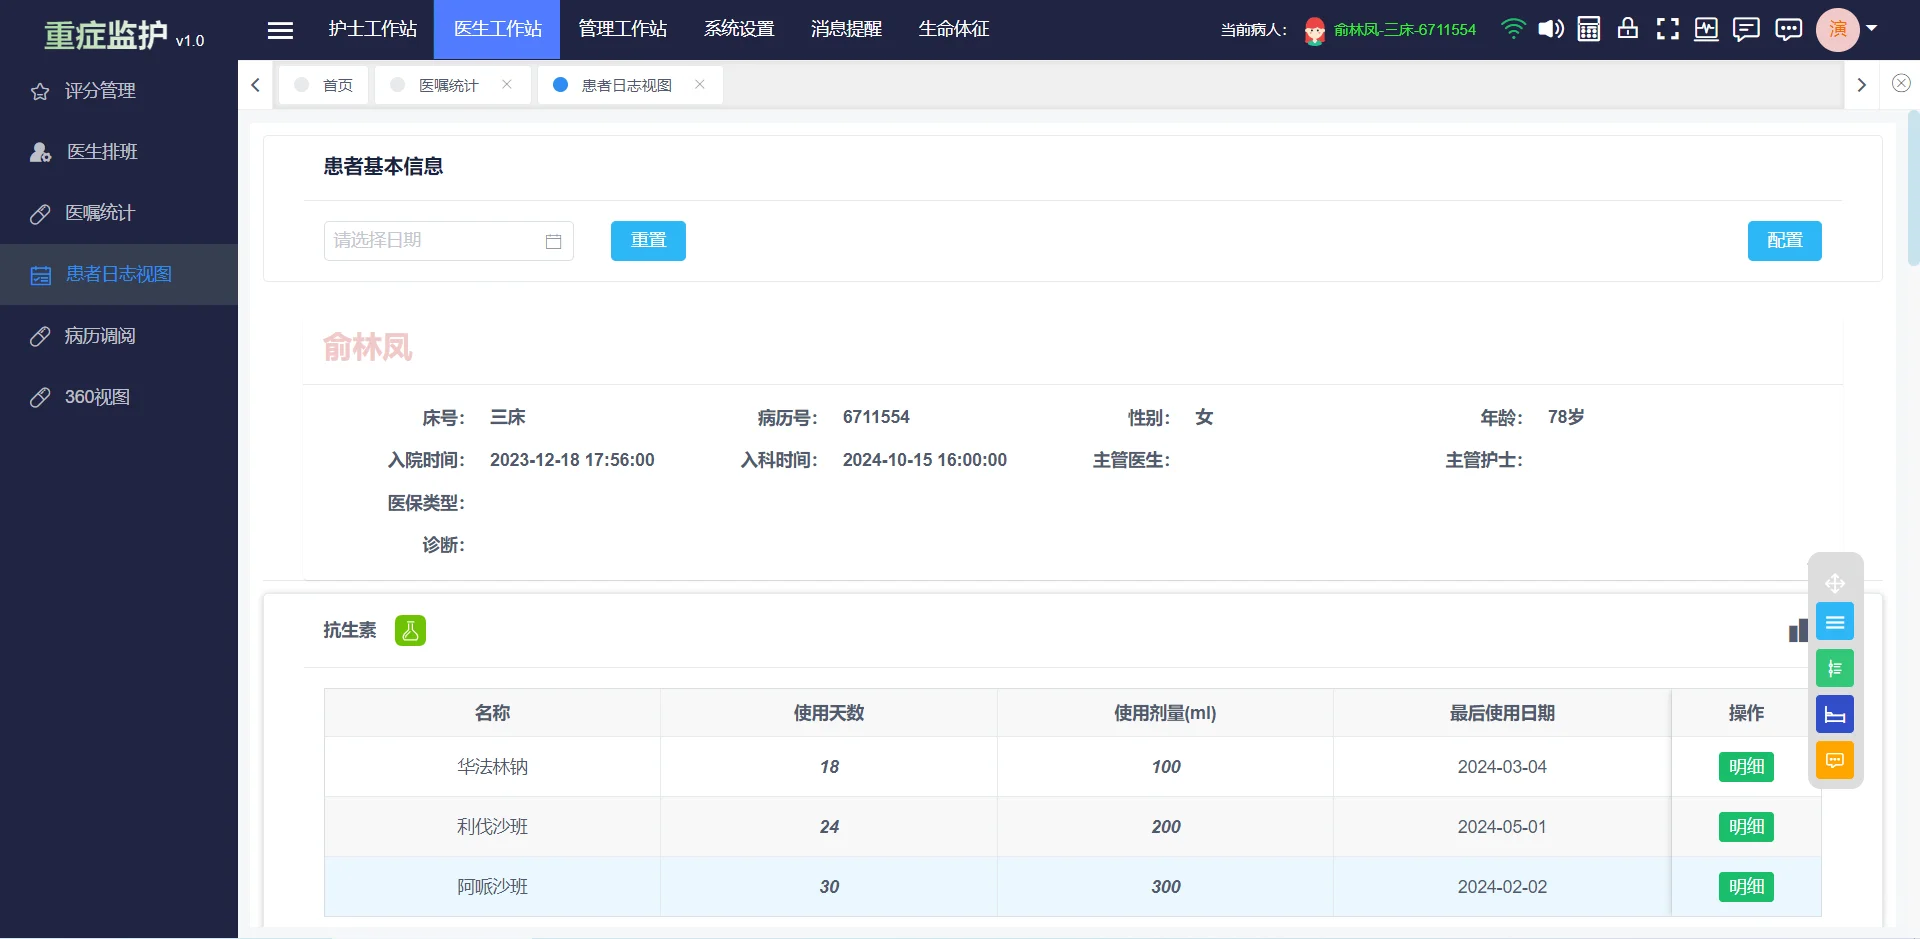Open 病历调阅 in the left sidebar
The width and height of the screenshot is (1920, 939).
pyautogui.click(x=99, y=335)
